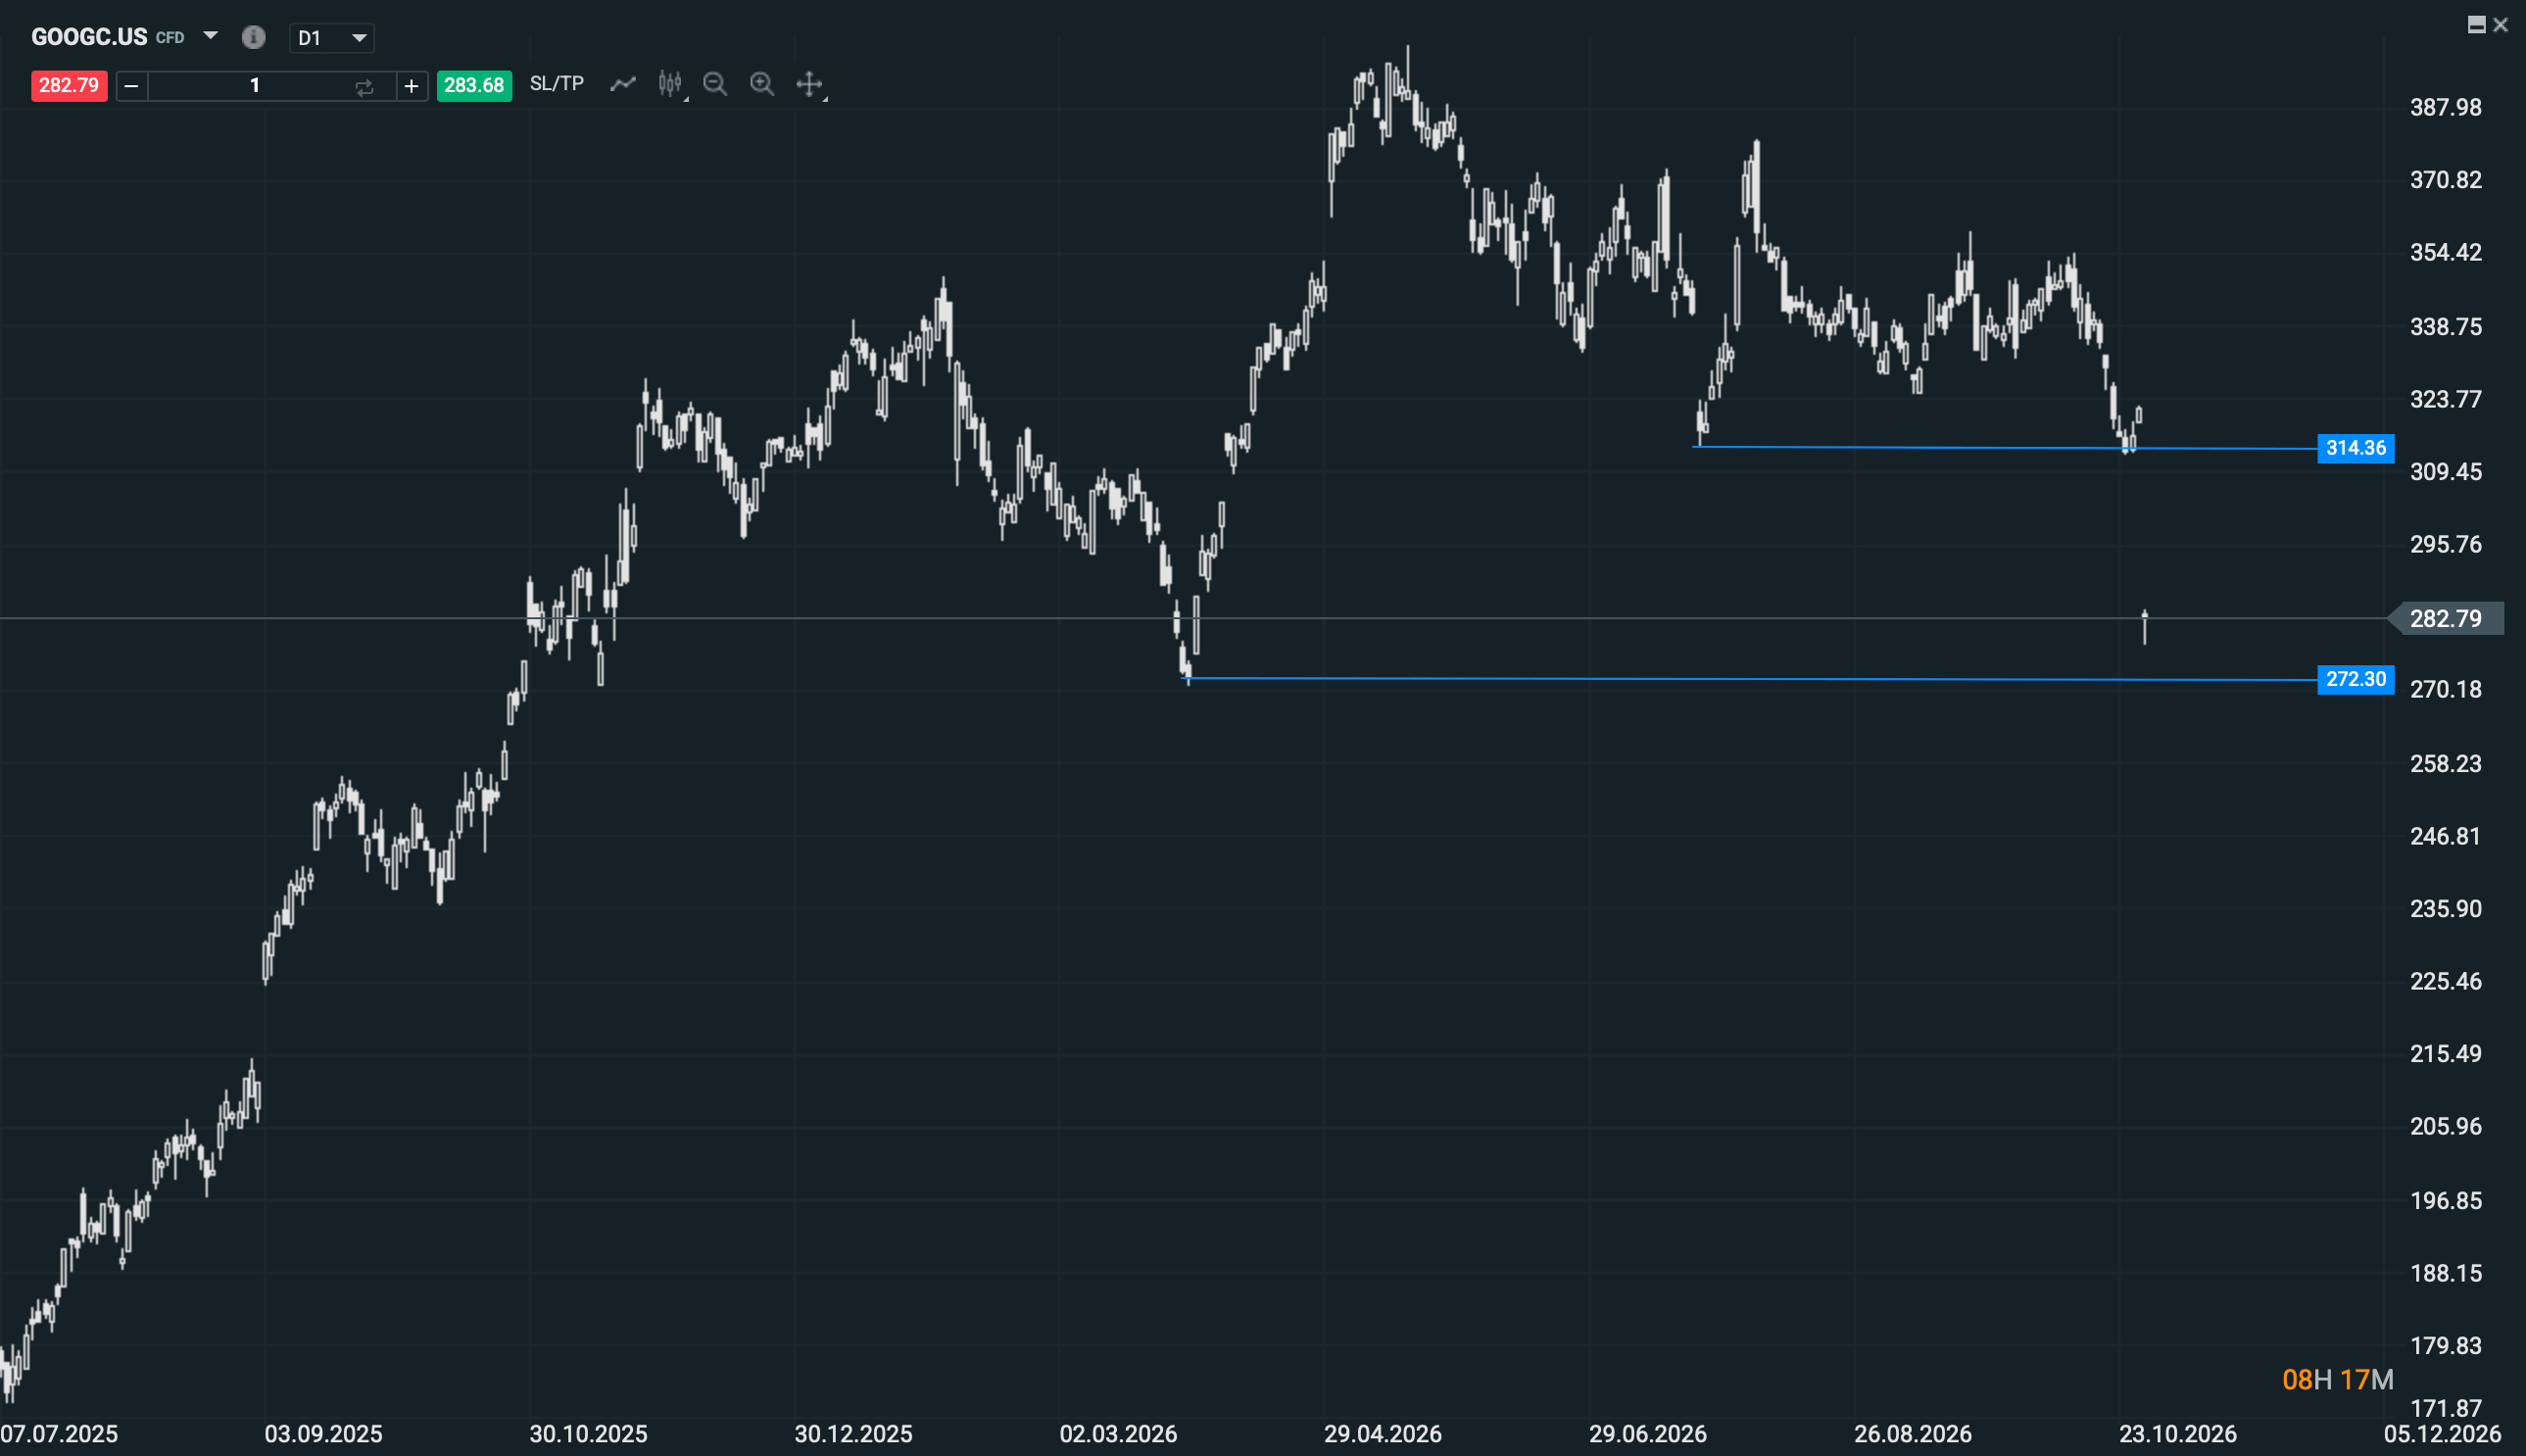The image size is (2526, 1456).
Task: Open the indicators line-chart icon
Action: click(x=623, y=84)
